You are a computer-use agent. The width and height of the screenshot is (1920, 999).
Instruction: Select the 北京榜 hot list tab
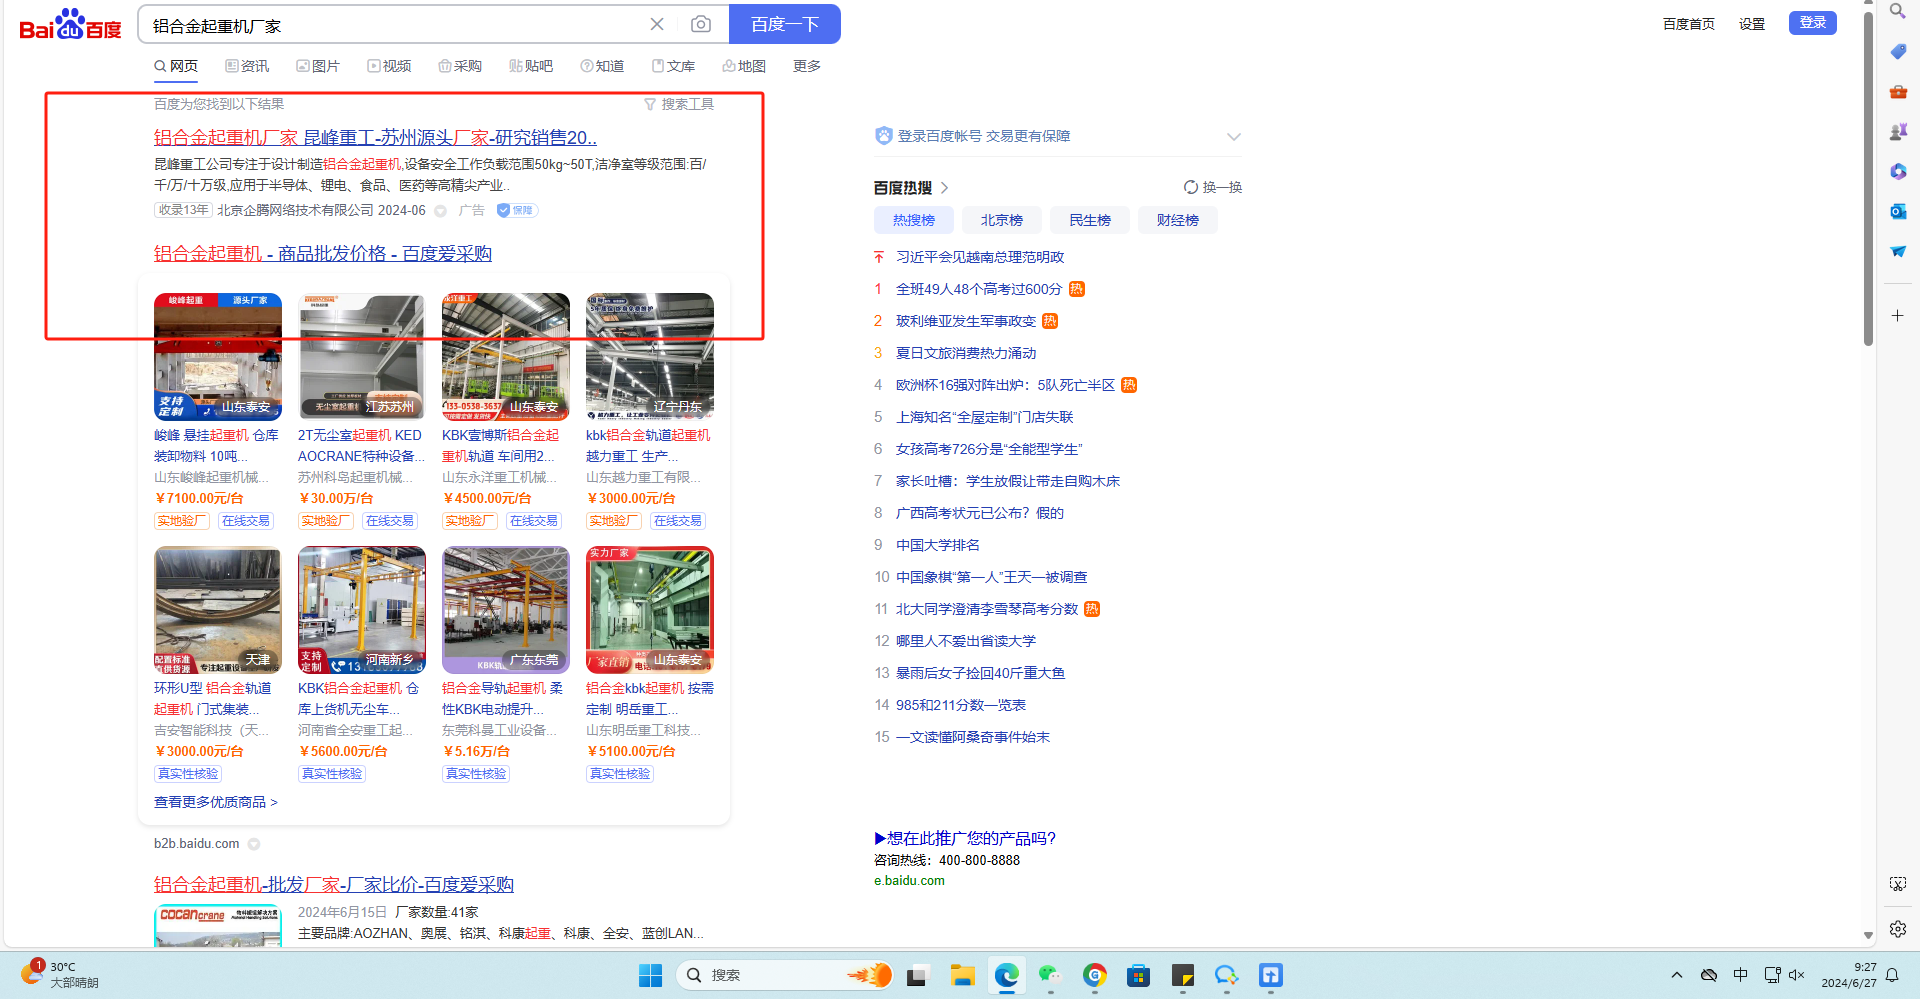[x=1002, y=220]
